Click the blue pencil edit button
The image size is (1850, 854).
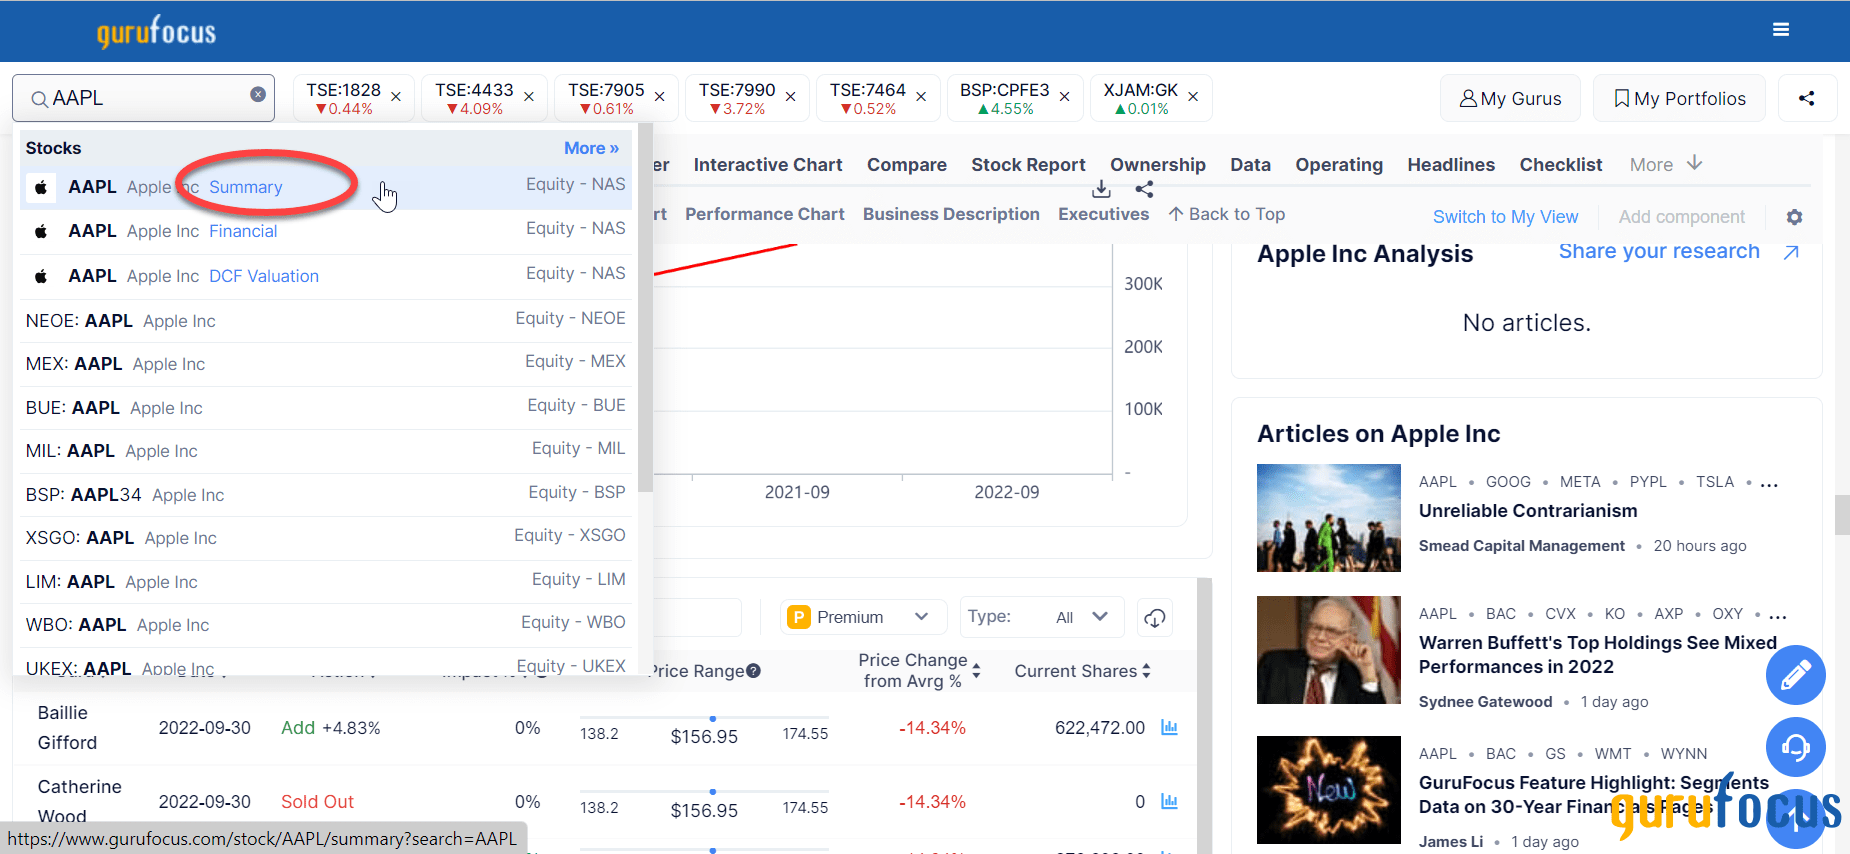pyautogui.click(x=1795, y=675)
